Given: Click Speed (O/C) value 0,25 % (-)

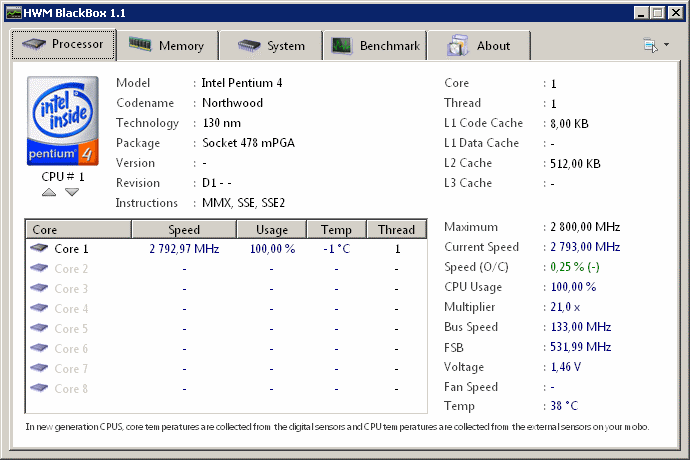Looking at the screenshot, I should click(x=575, y=267).
